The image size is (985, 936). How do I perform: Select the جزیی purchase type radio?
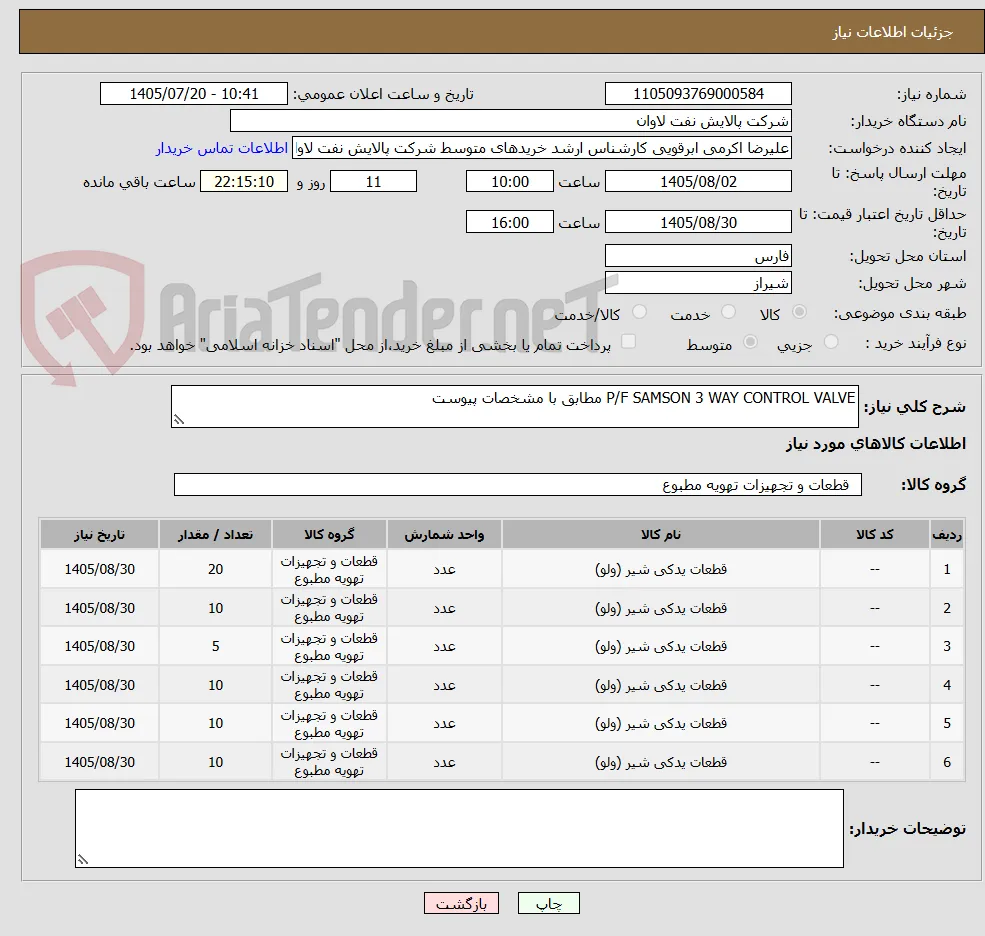(x=831, y=342)
